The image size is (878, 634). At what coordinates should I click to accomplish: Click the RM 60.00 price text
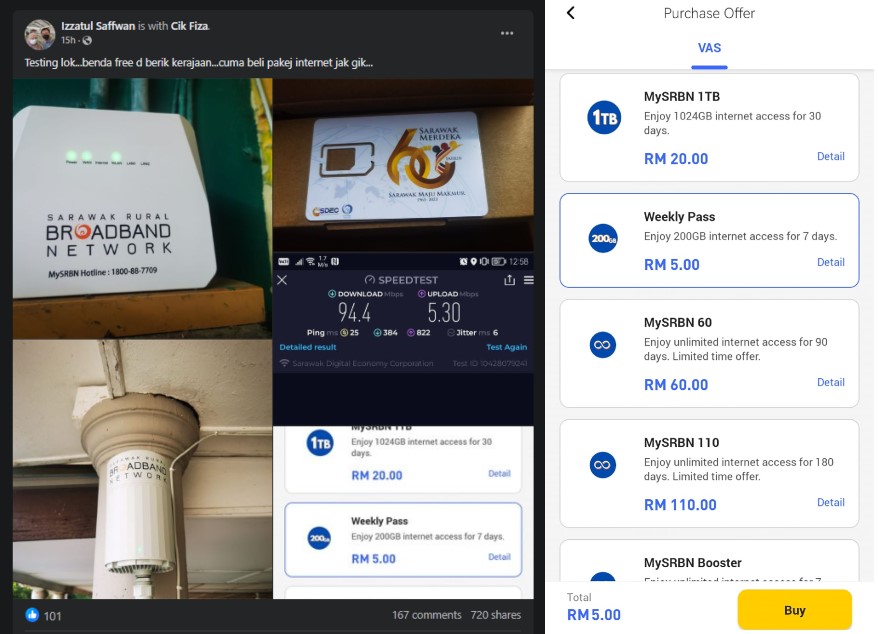[676, 385]
